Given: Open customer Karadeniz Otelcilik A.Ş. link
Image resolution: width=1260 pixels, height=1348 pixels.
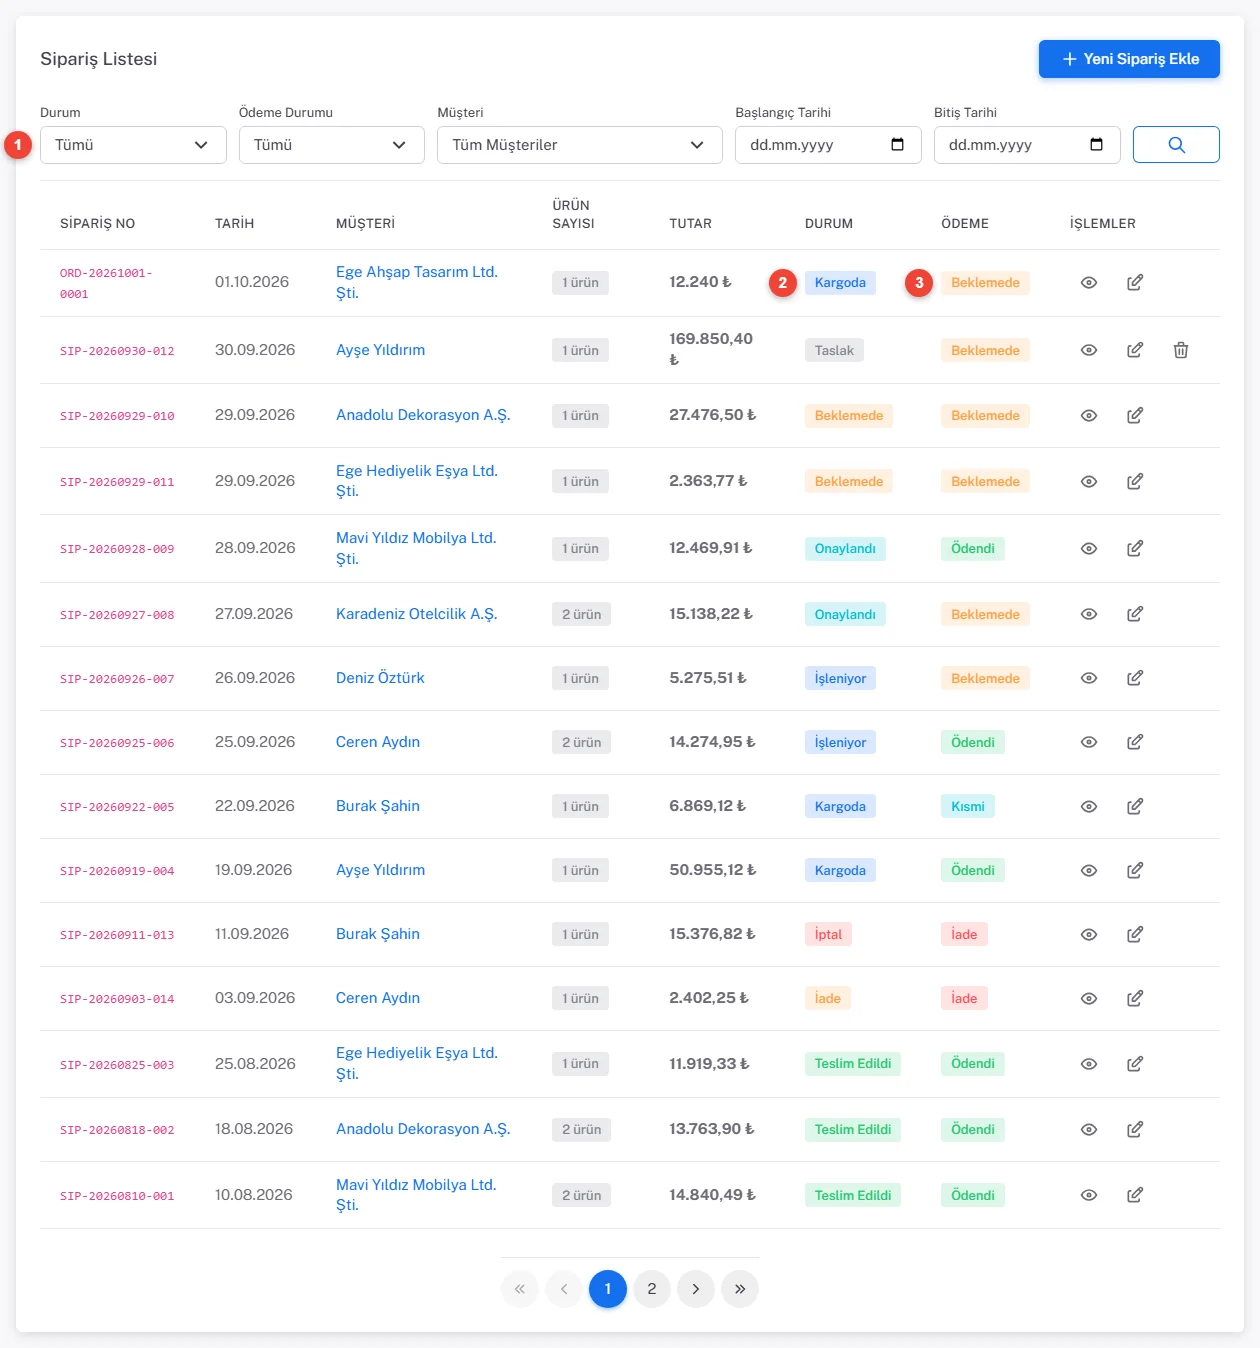Looking at the screenshot, I should point(417,614).
